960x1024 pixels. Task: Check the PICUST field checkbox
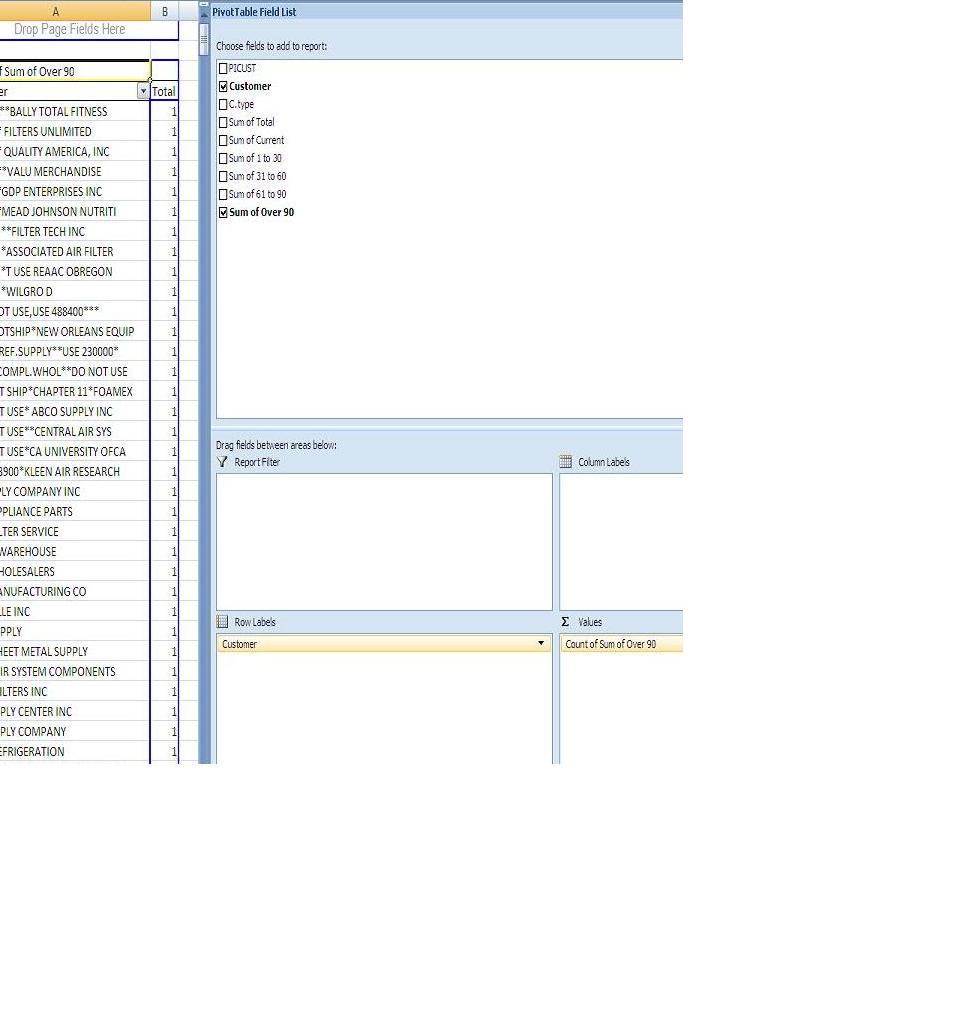[x=223, y=68]
